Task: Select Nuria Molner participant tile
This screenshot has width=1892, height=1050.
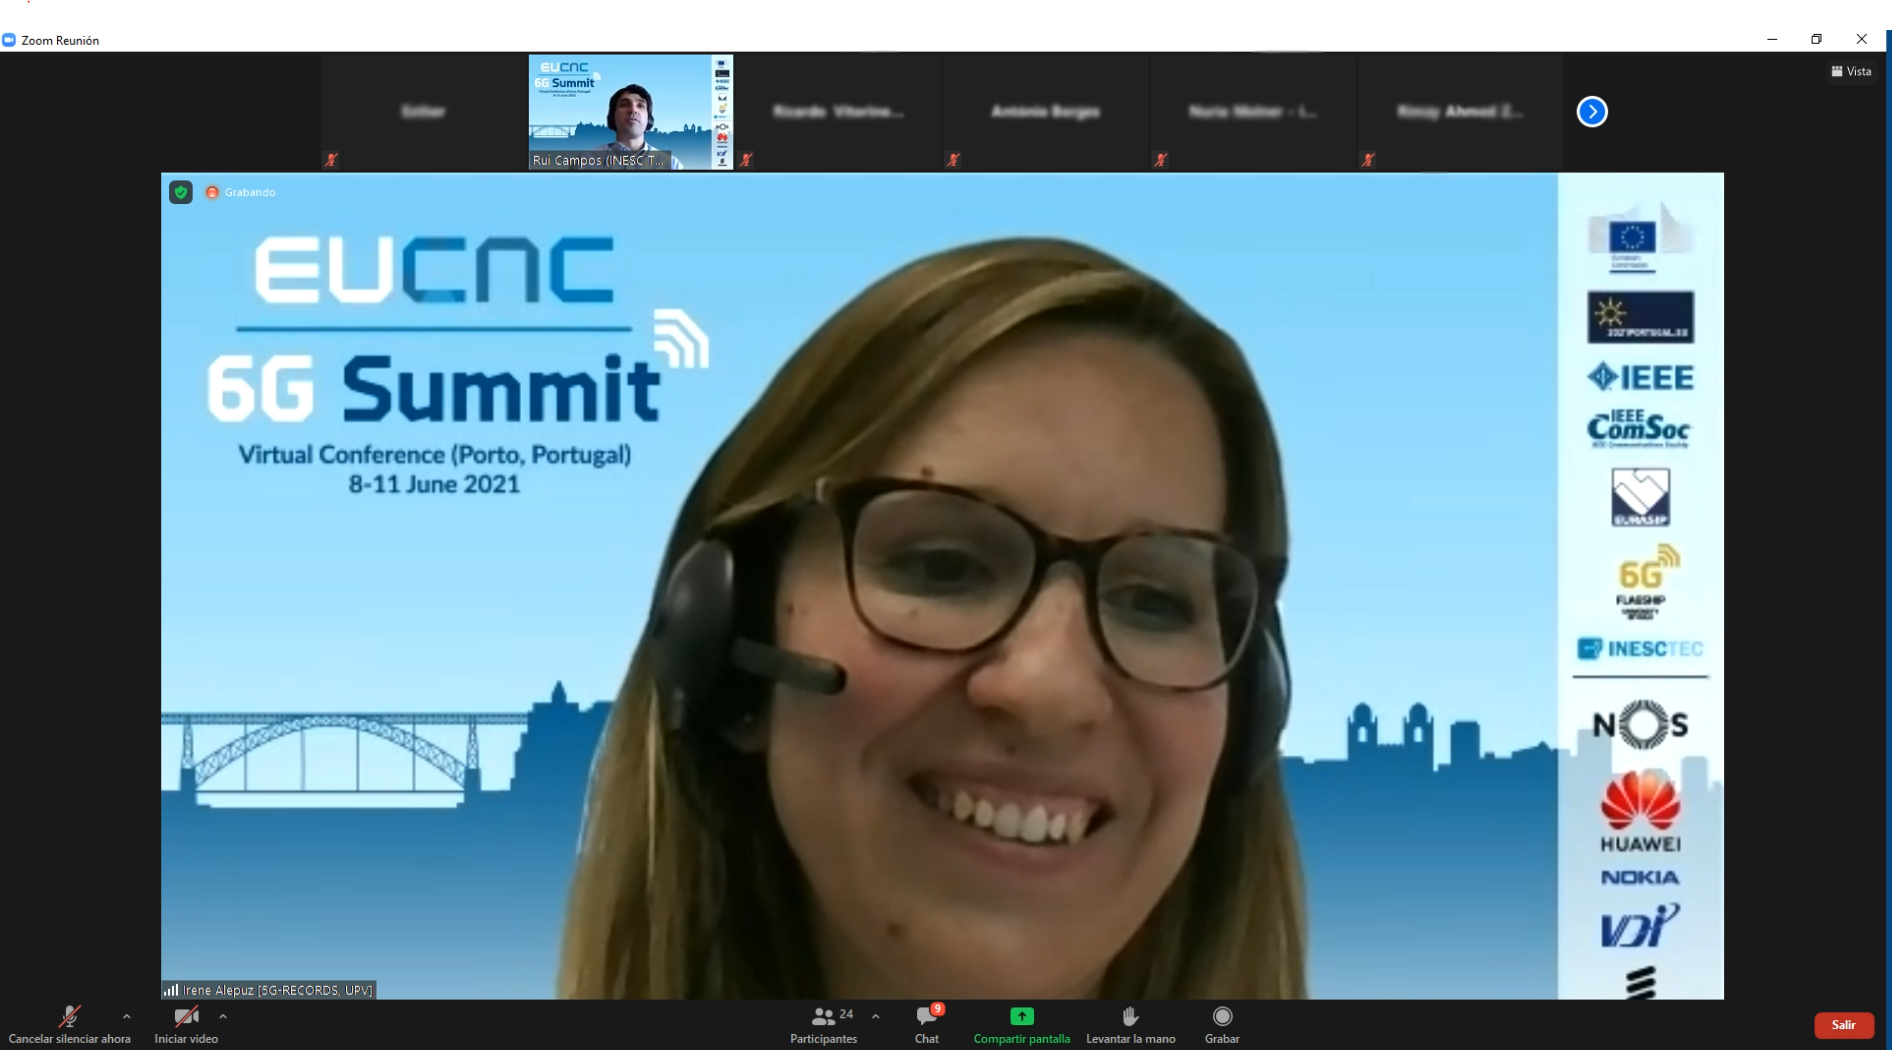Action: [1252, 111]
